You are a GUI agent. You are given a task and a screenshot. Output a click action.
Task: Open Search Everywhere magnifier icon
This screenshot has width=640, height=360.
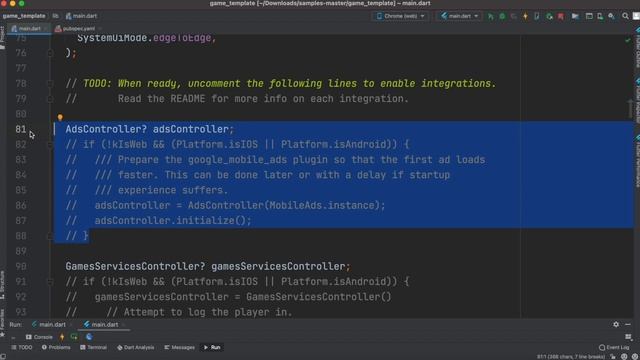625,16
